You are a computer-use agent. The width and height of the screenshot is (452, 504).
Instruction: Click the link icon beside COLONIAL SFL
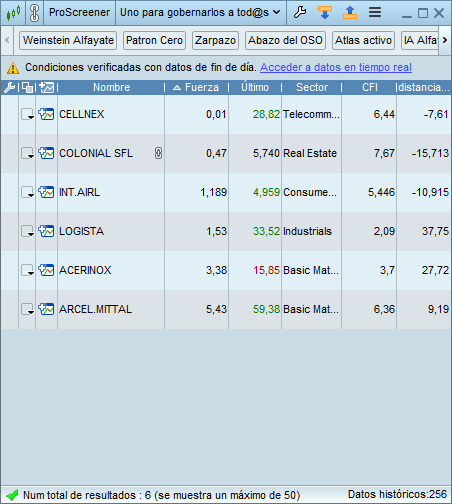tap(158, 153)
